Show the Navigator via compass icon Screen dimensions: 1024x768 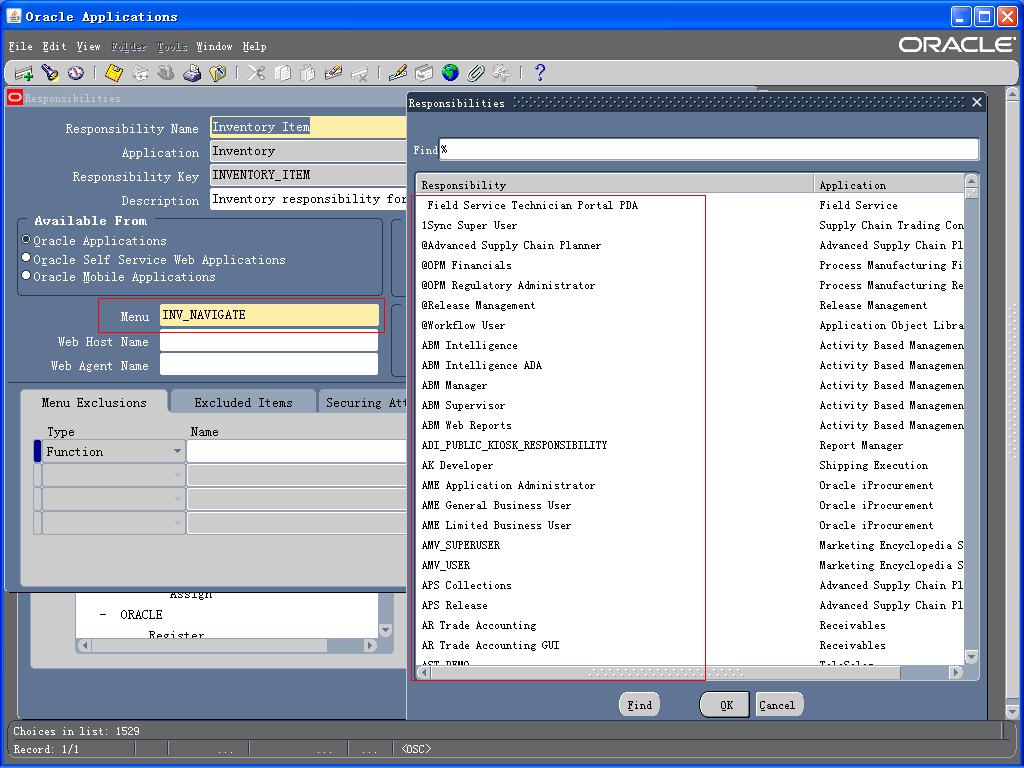point(75,72)
